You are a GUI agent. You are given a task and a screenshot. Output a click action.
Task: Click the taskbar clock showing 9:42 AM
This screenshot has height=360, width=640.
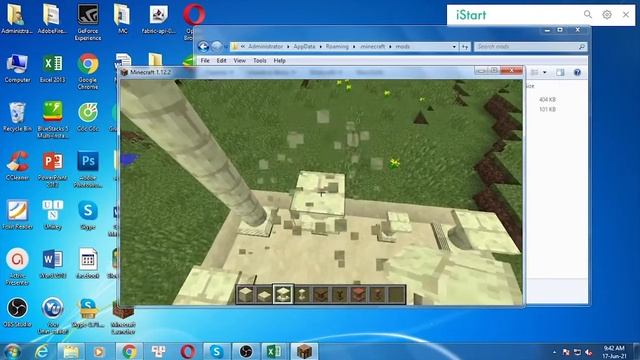[614, 352]
